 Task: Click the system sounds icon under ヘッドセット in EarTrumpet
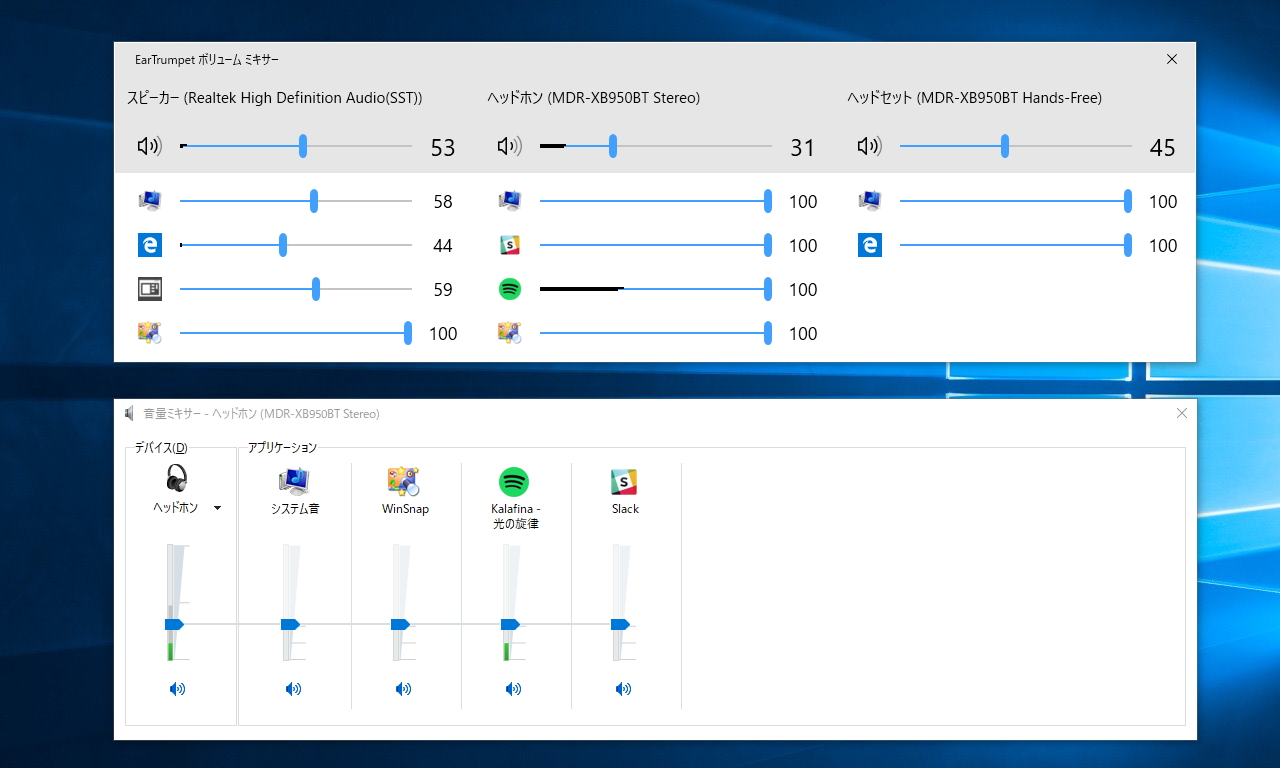870,201
